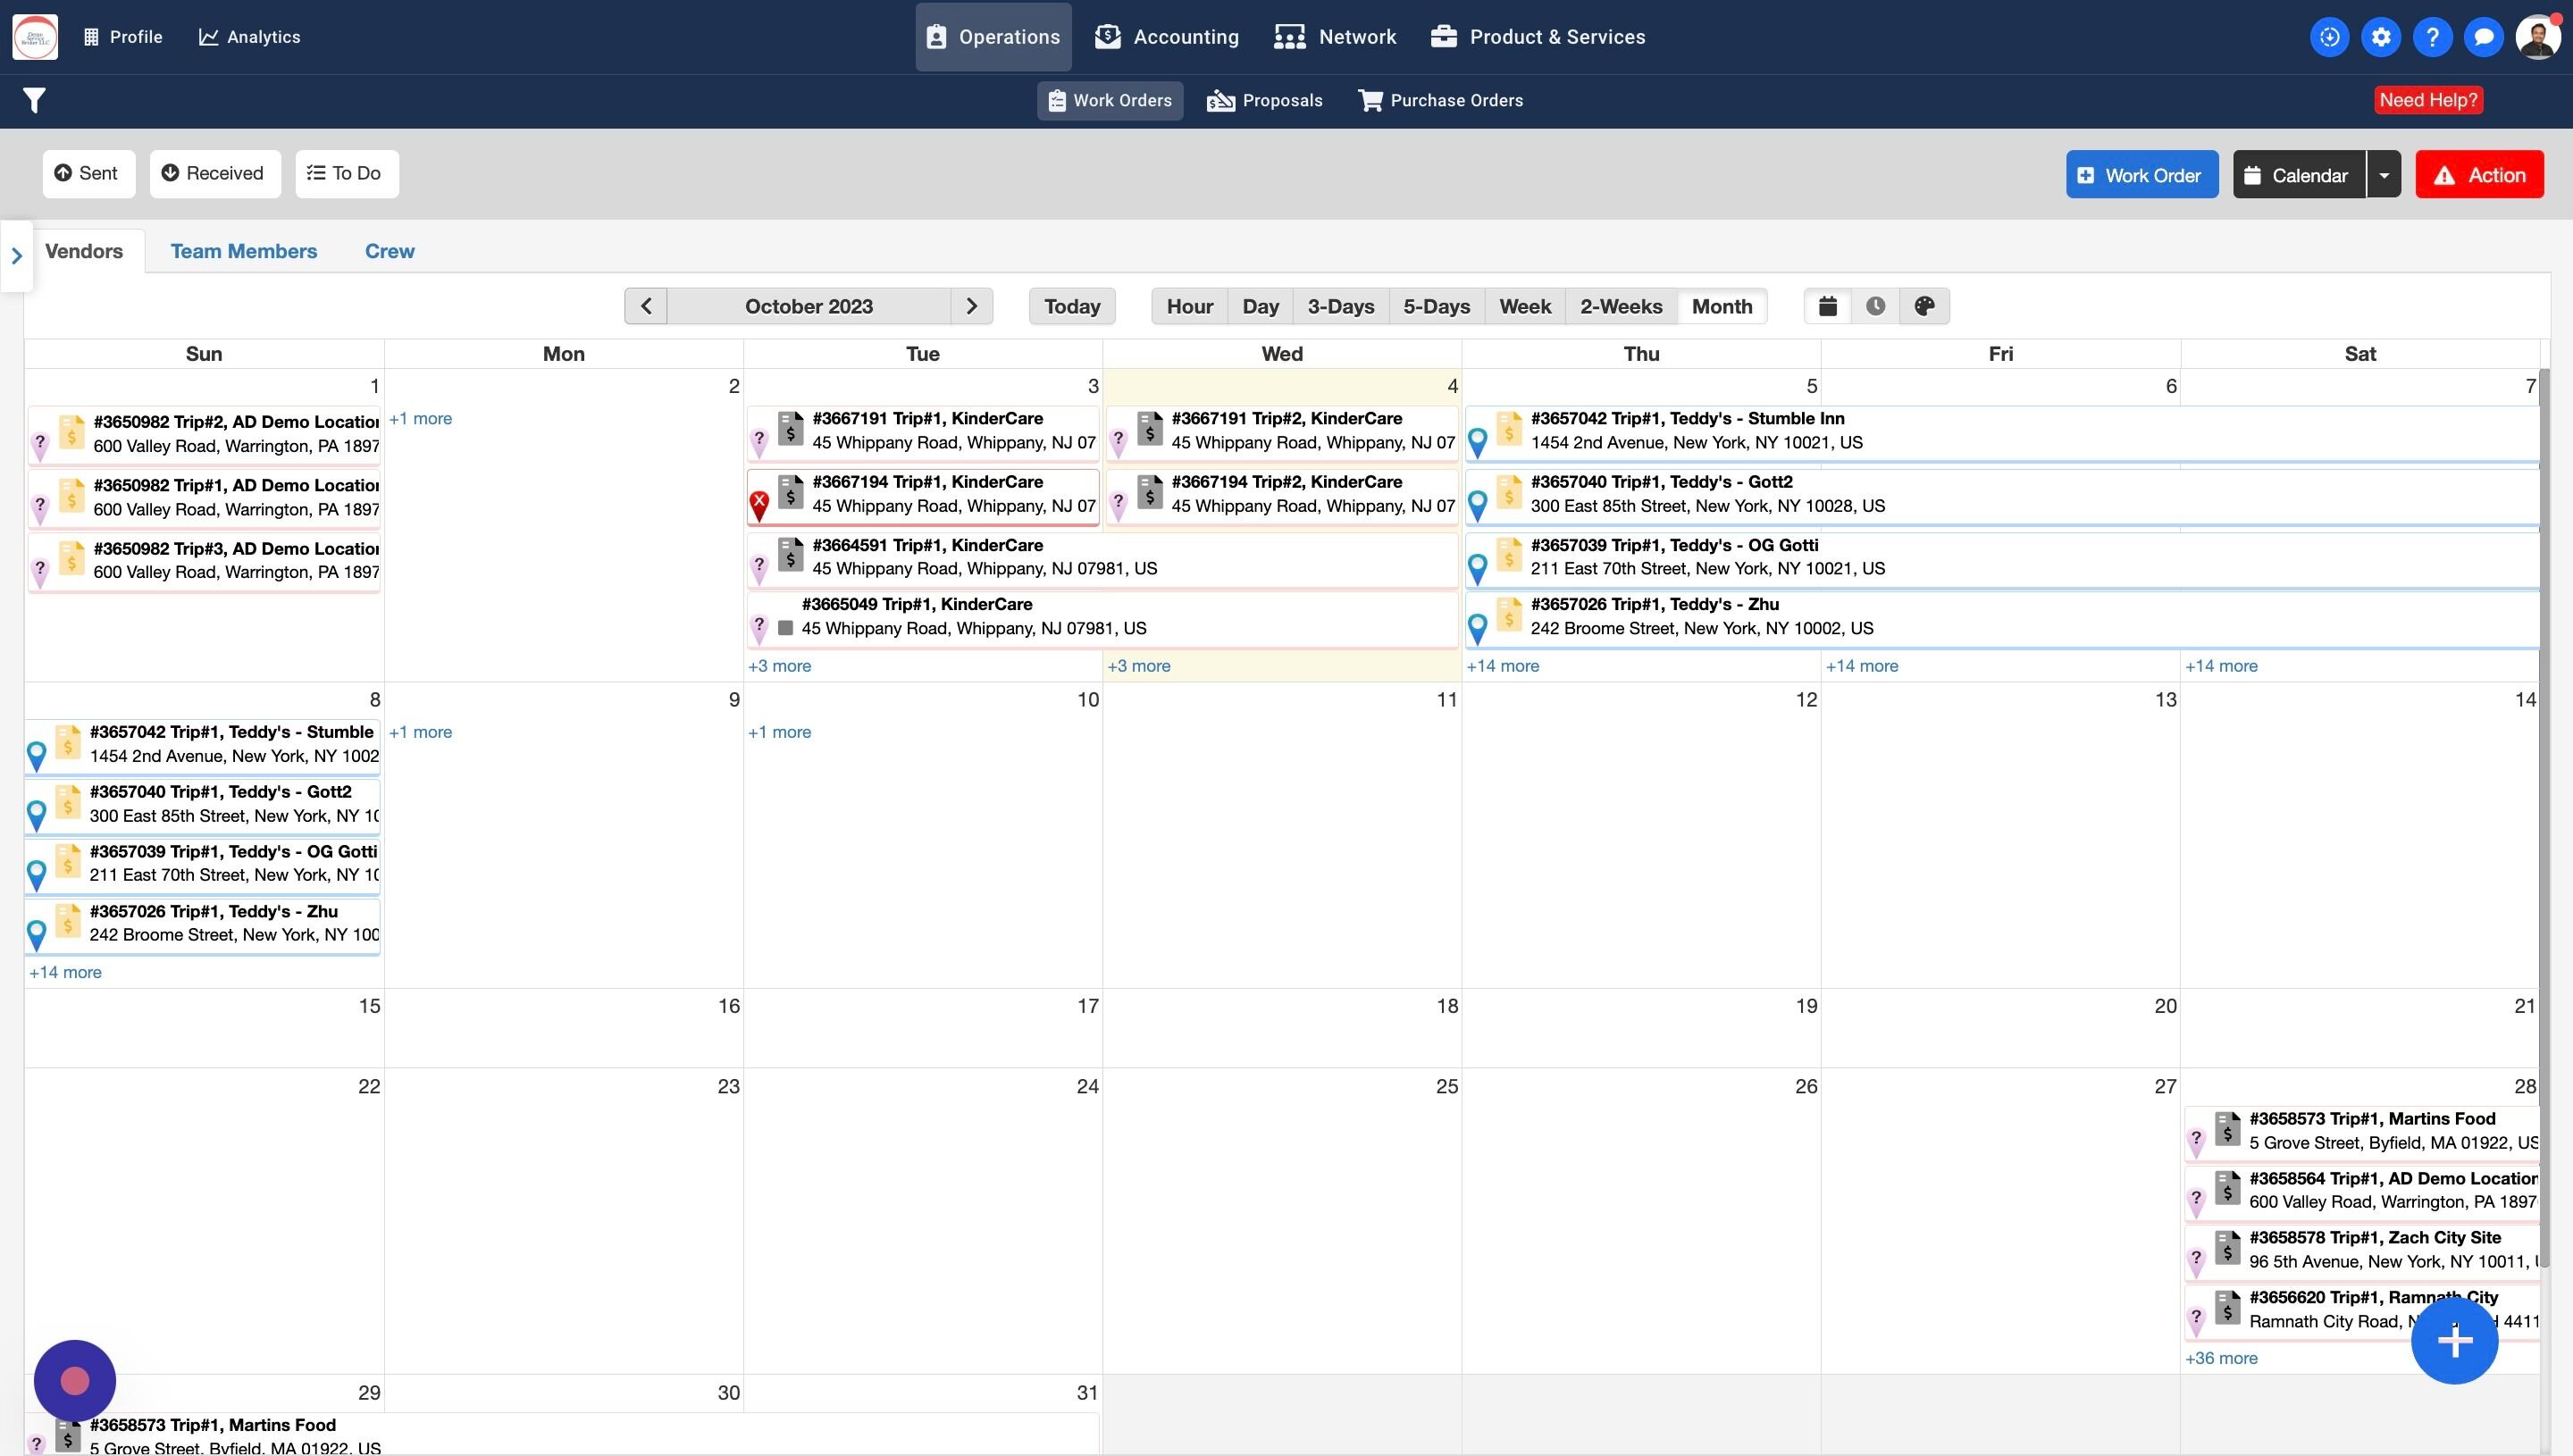Open the color palette icon in calendar toolbar
Viewport: 2573px width, 1456px height.
click(1924, 306)
